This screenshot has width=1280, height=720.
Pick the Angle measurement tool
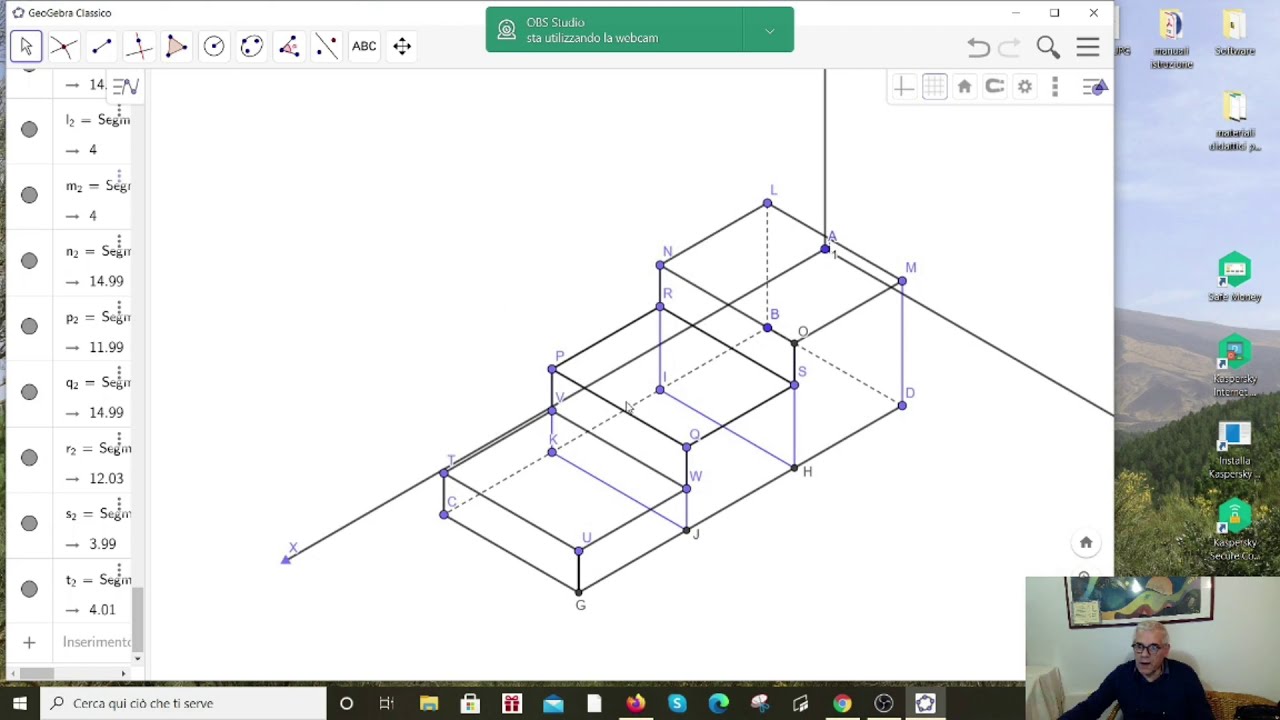pos(289,46)
